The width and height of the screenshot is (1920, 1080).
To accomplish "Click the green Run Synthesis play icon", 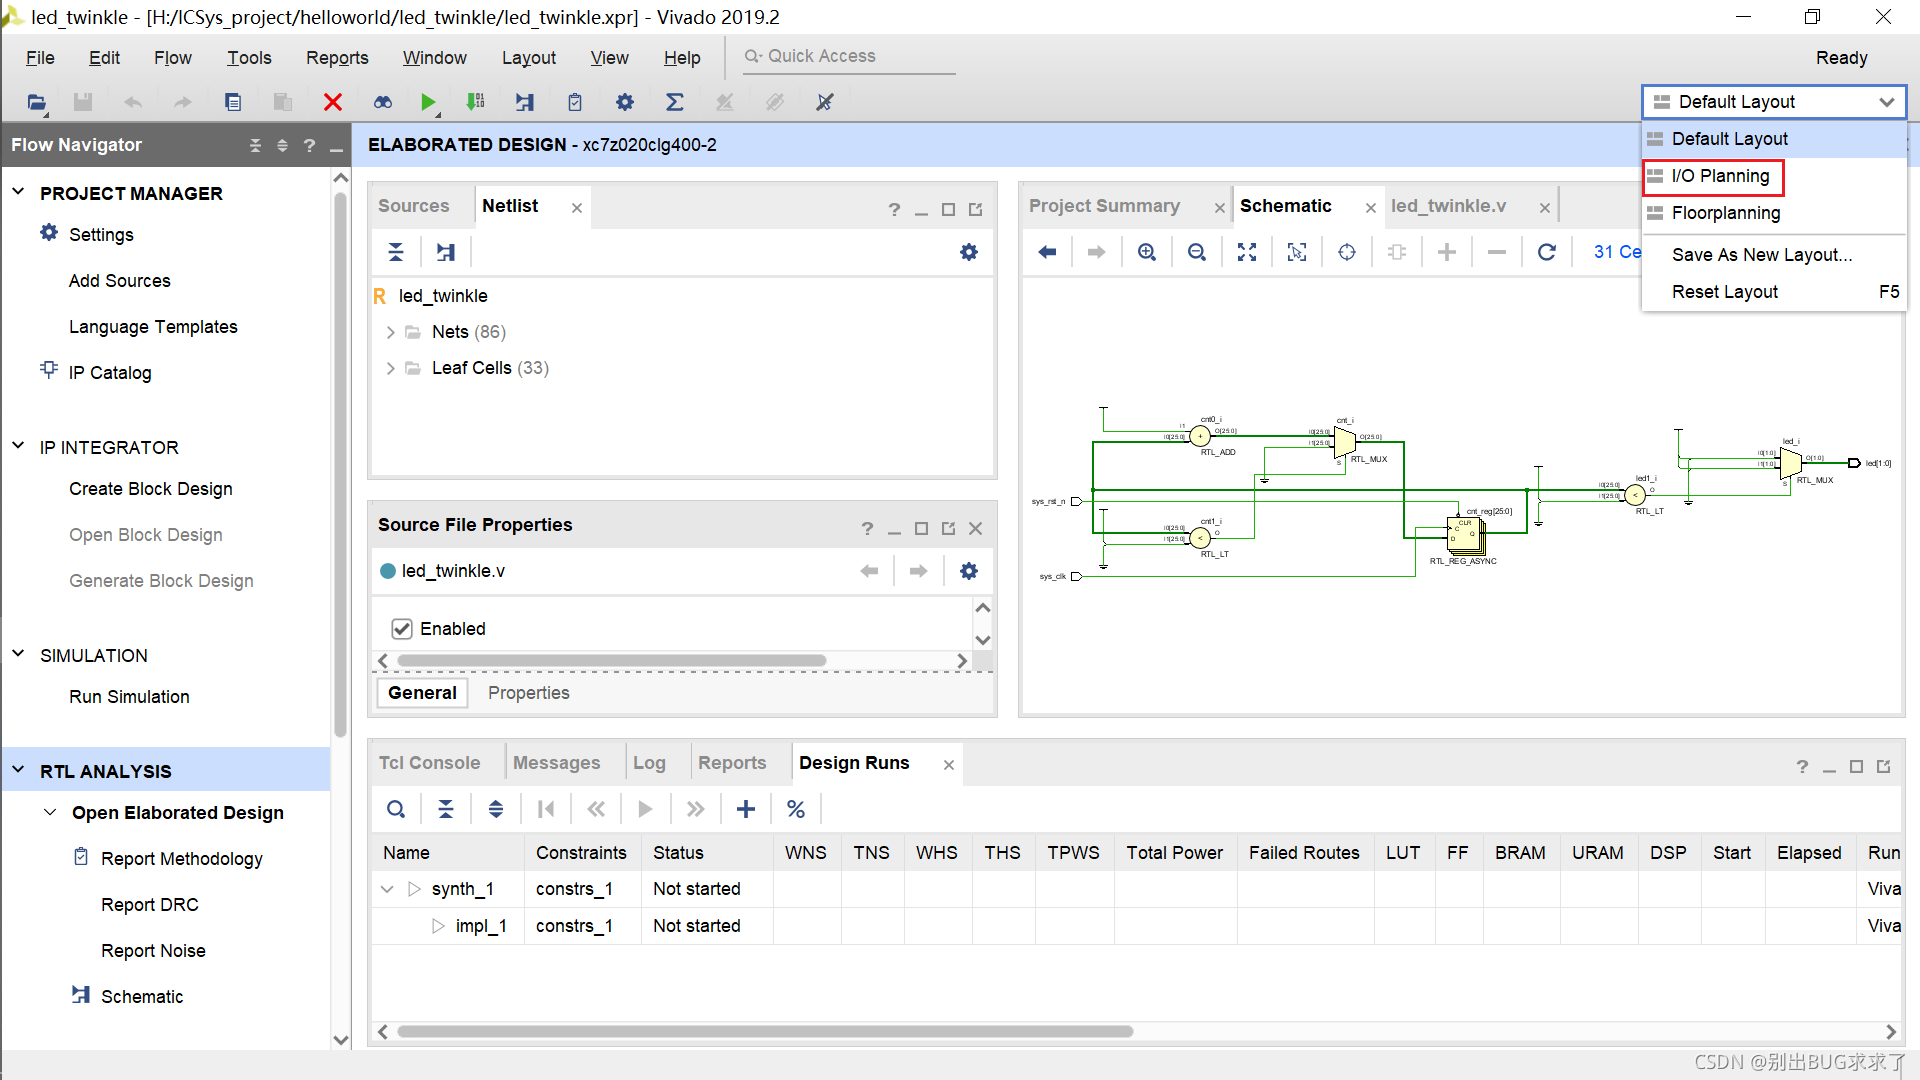I will click(x=427, y=102).
